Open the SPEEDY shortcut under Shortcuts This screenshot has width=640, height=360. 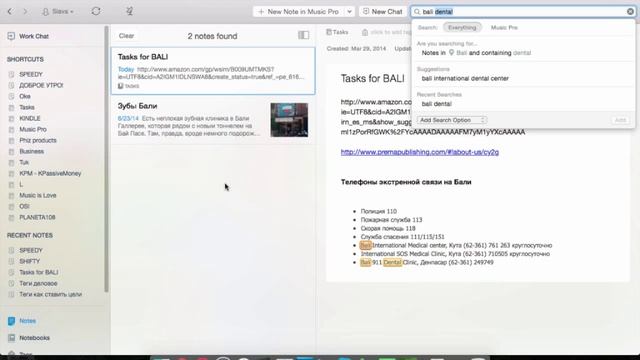[x=31, y=74]
